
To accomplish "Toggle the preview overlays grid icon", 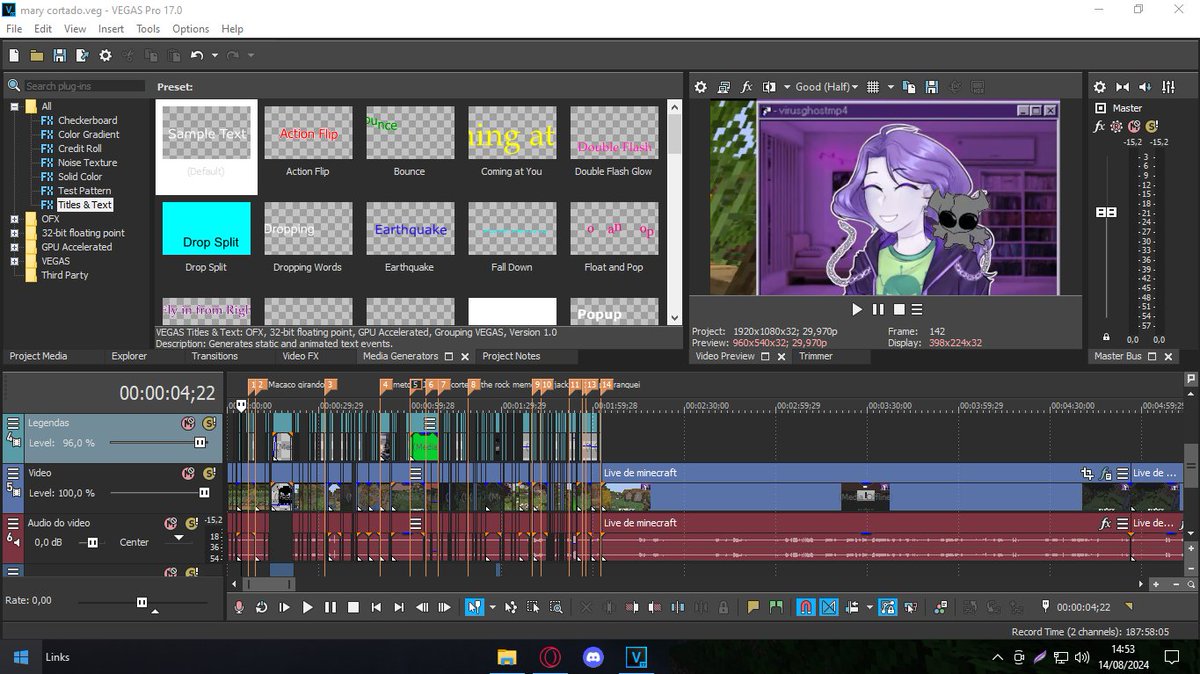I will [x=873, y=87].
